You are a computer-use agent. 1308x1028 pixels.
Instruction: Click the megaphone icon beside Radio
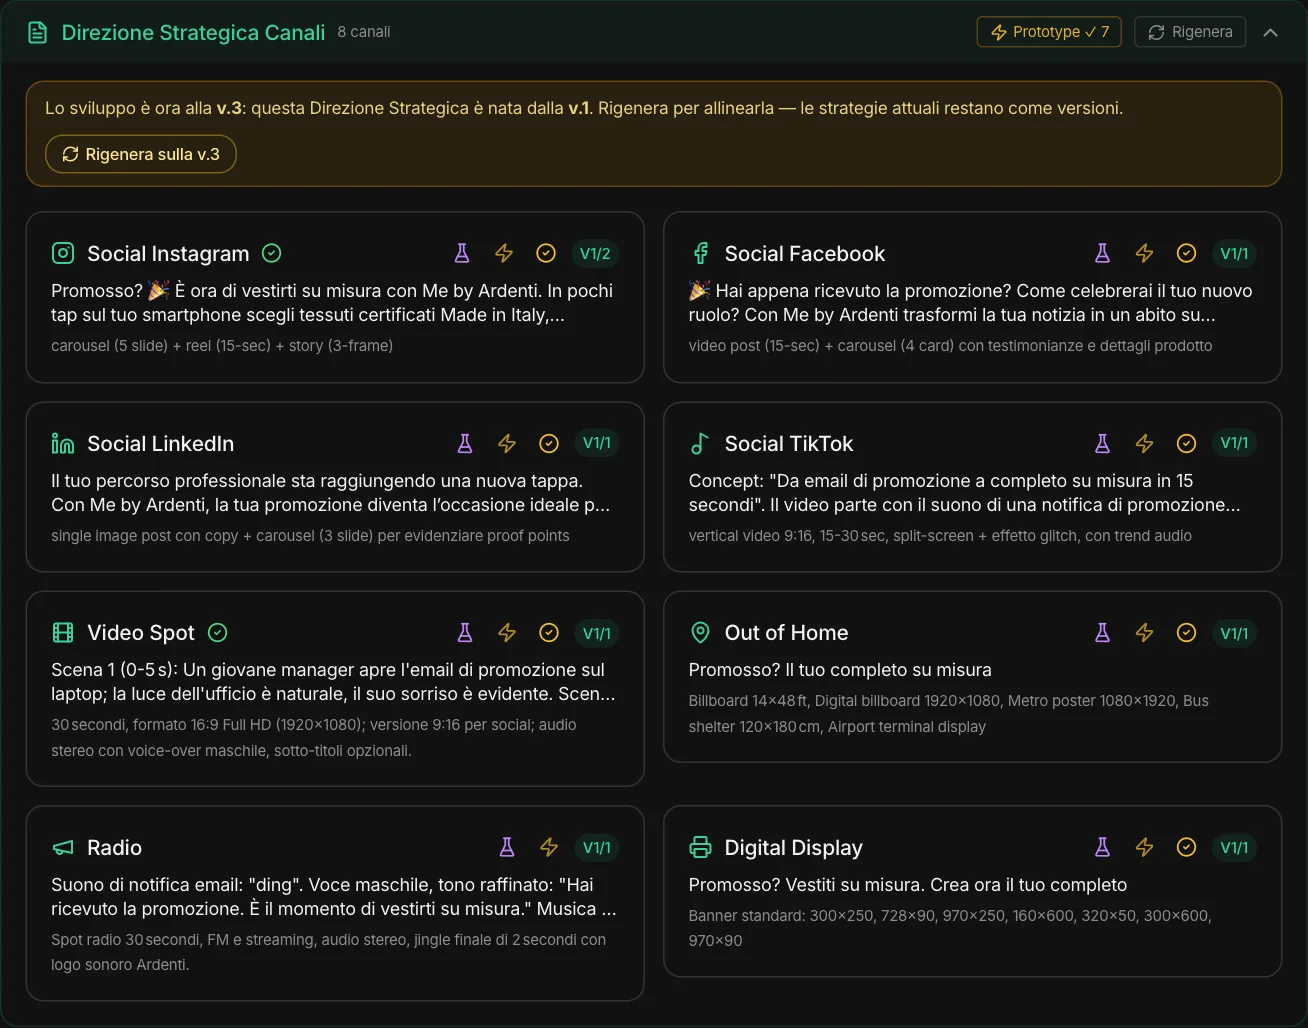point(63,847)
